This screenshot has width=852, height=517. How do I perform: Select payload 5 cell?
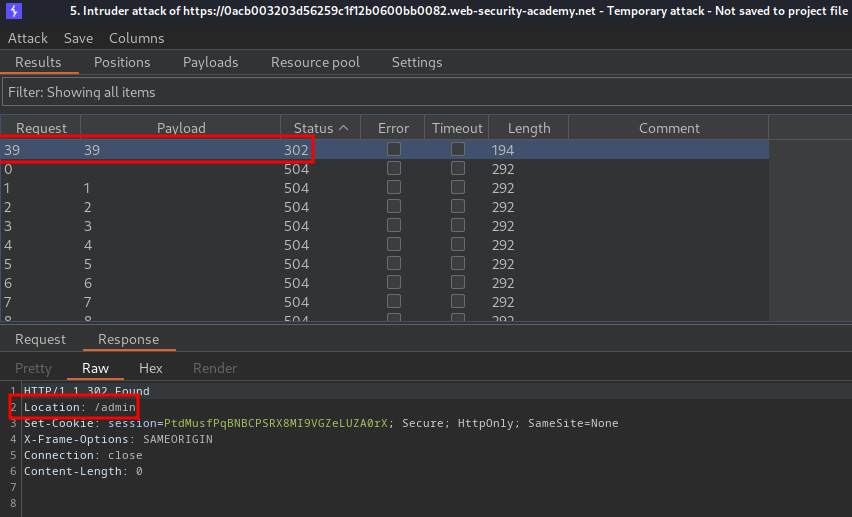point(87,264)
